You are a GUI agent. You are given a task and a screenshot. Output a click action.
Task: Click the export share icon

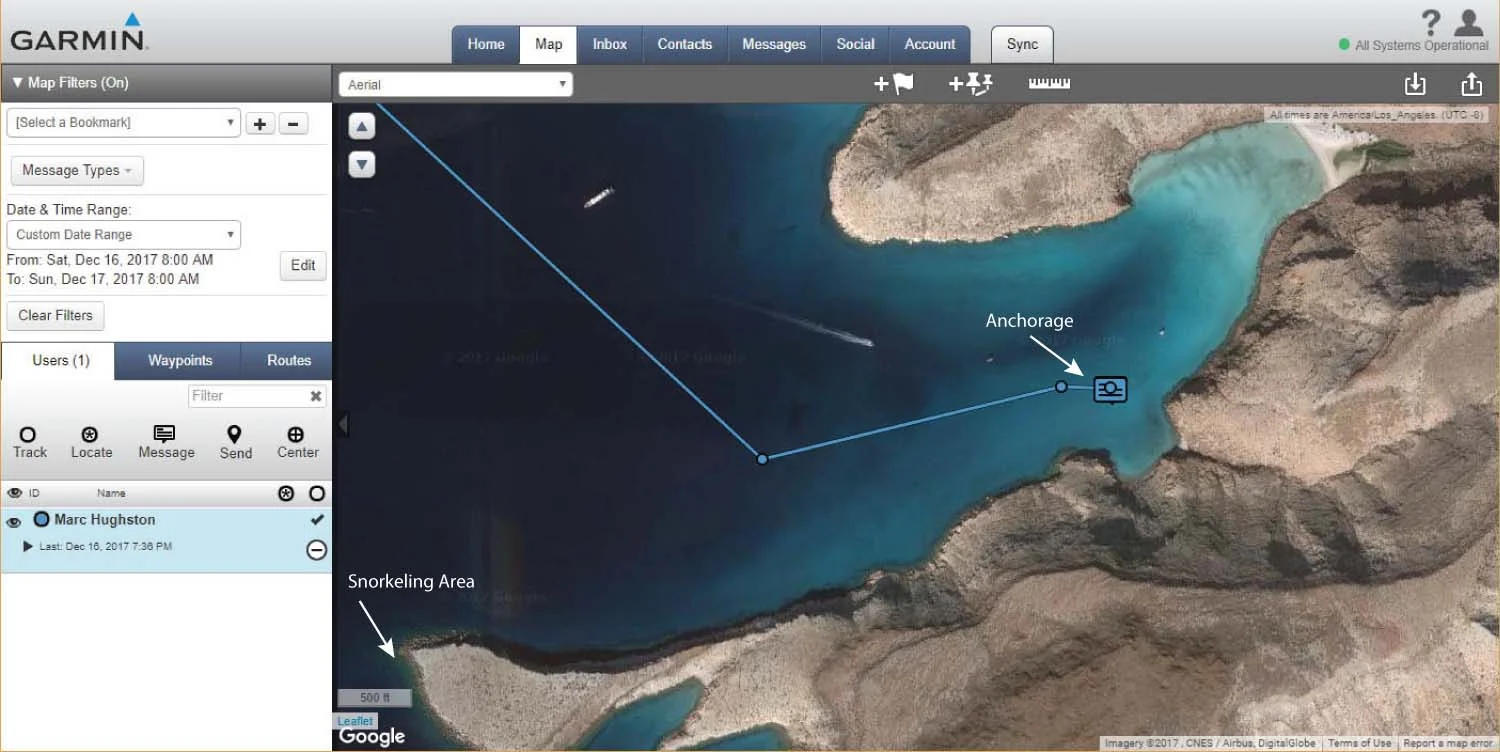pyautogui.click(x=1471, y=85)
